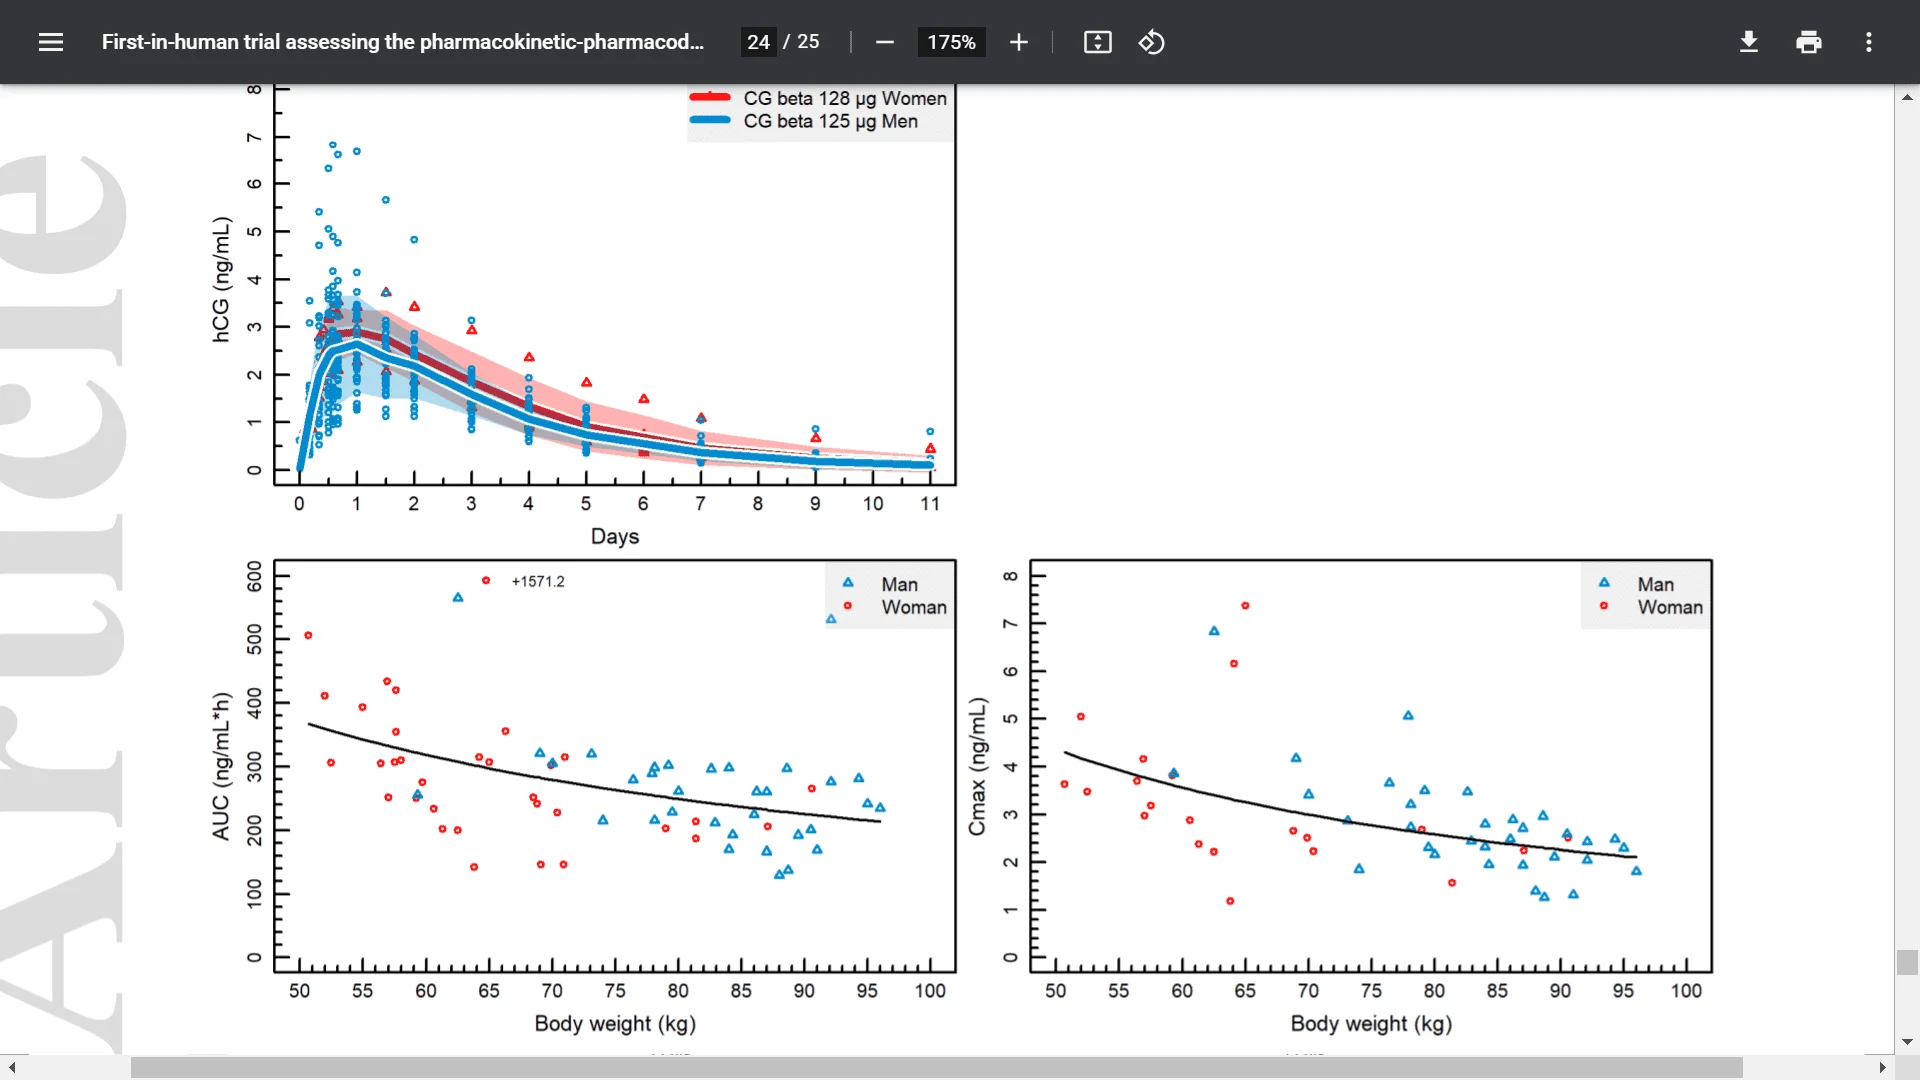Click the 'CG beta 128 µg Women' legend
The image size is (1920, 1080).
[x=845, y=98]
